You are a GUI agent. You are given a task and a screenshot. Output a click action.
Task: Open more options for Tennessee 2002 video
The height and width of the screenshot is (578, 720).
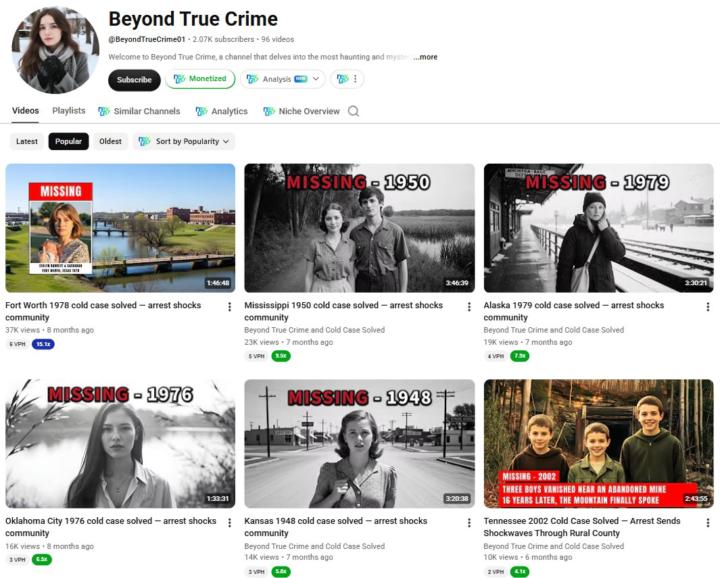coord(708,522)
